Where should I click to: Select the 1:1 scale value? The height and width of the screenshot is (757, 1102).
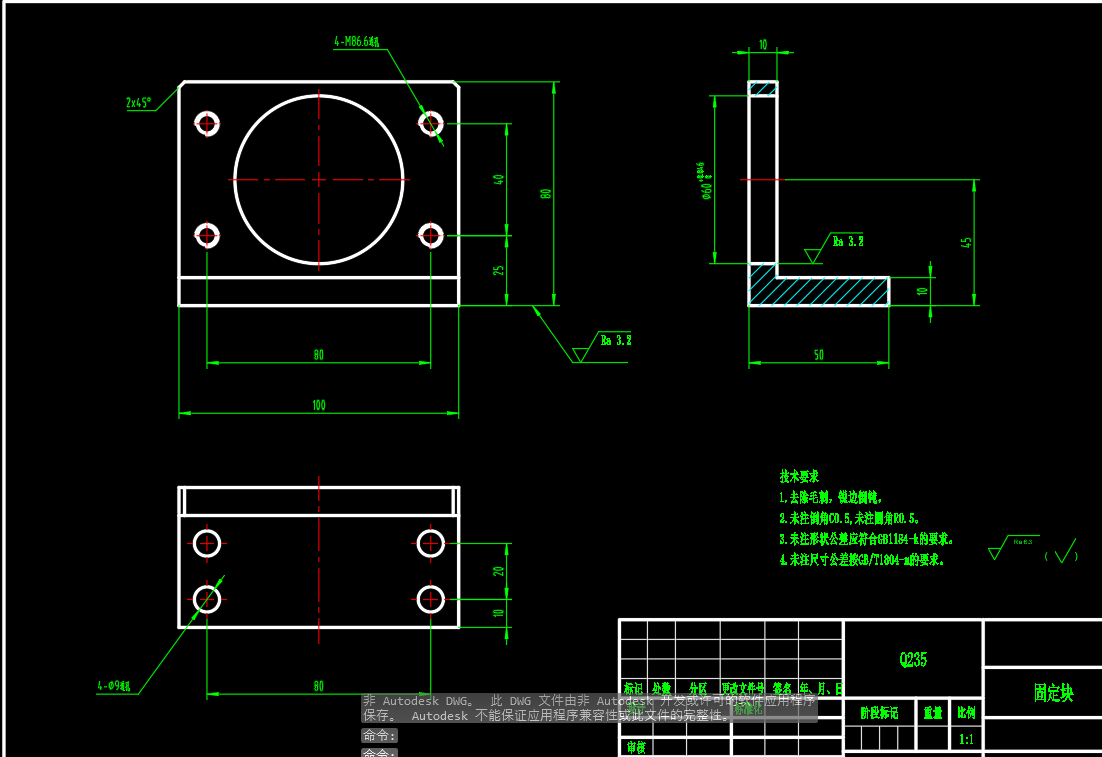(966, 739)
